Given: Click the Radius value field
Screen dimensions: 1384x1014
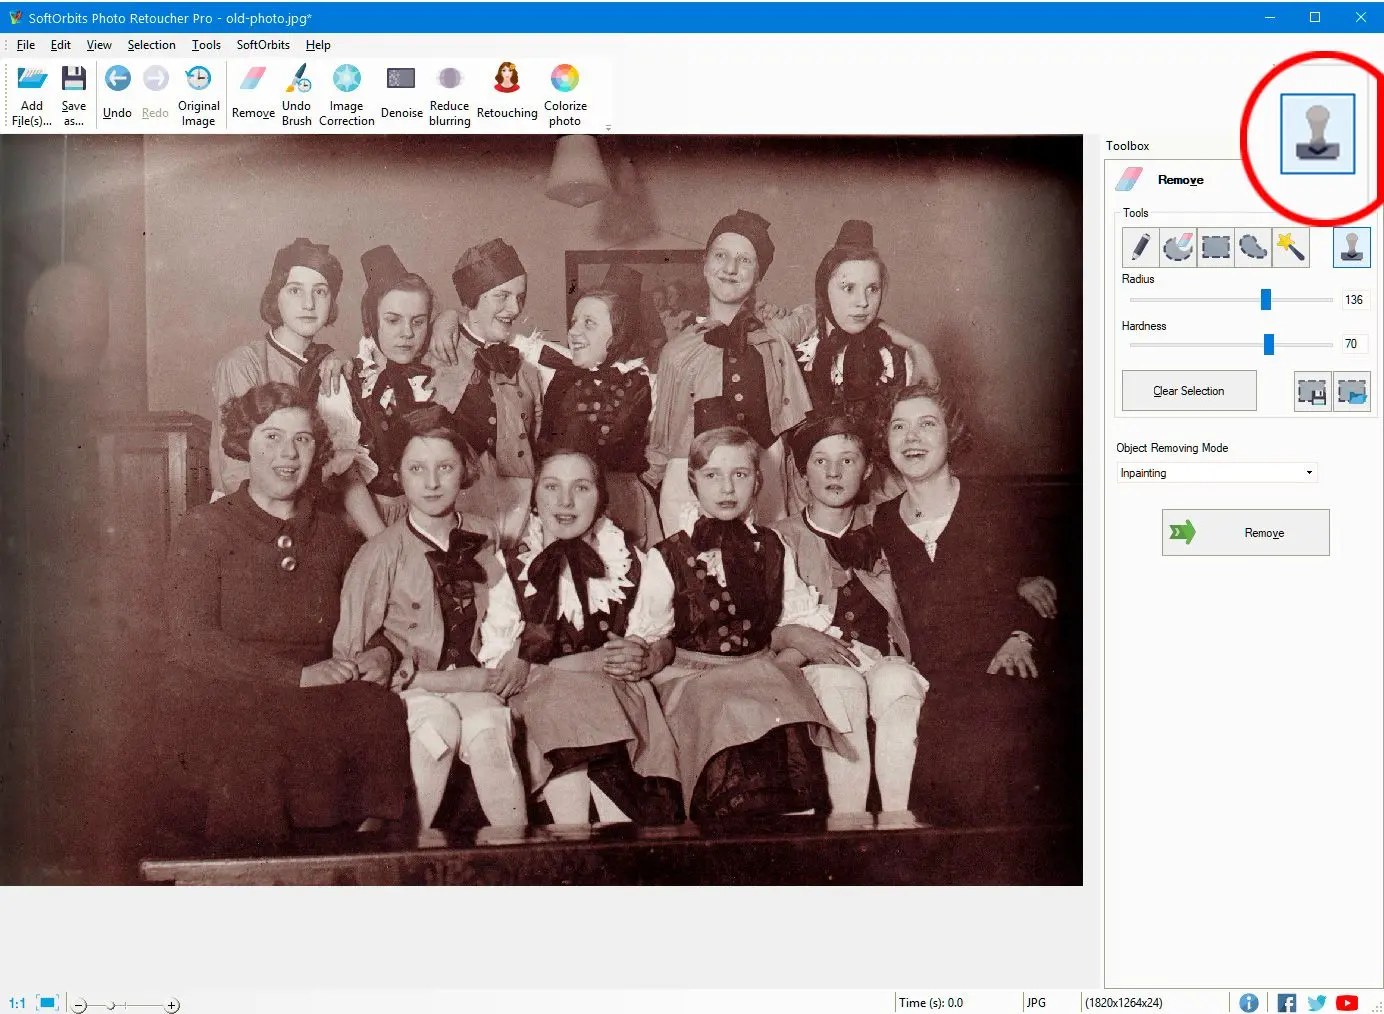Looking at the screenshot, I should (x=1354, y=300).
